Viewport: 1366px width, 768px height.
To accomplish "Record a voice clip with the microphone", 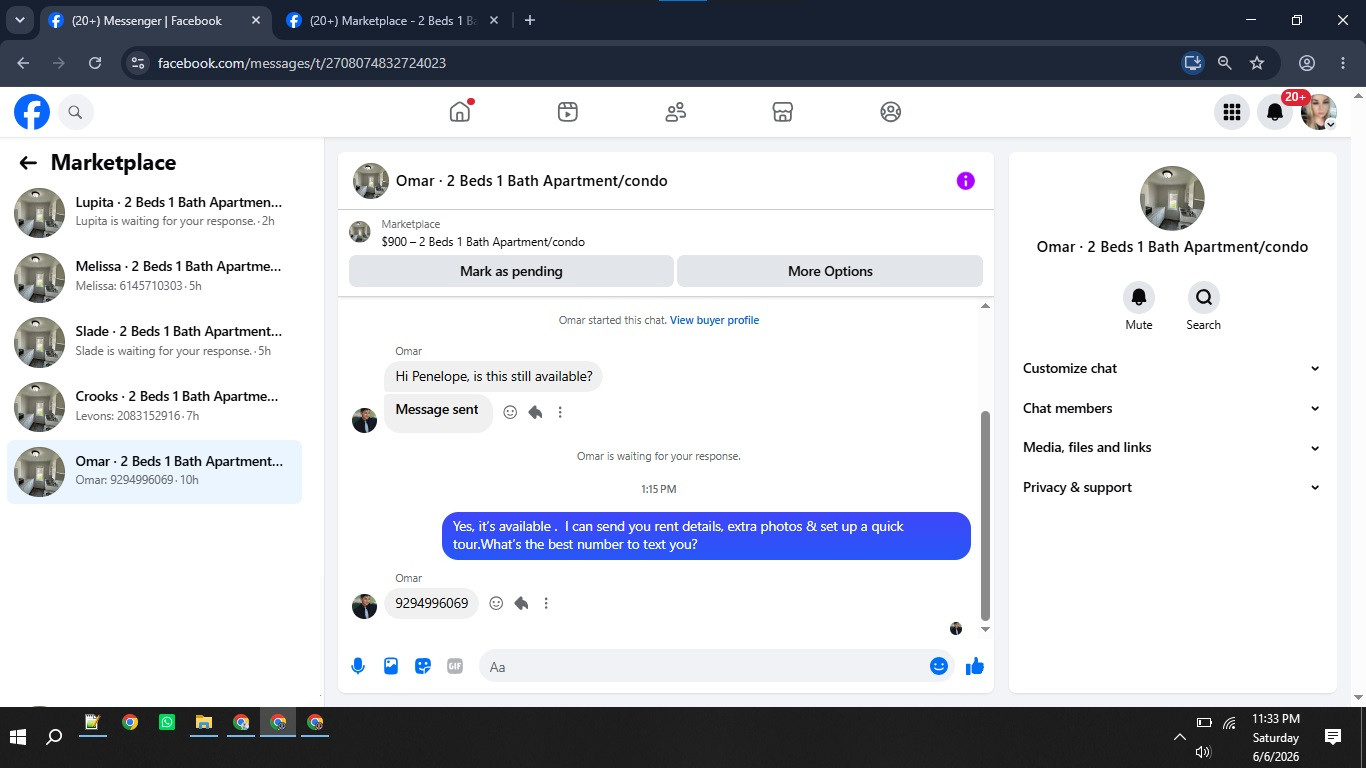I will tap(358, 666).
